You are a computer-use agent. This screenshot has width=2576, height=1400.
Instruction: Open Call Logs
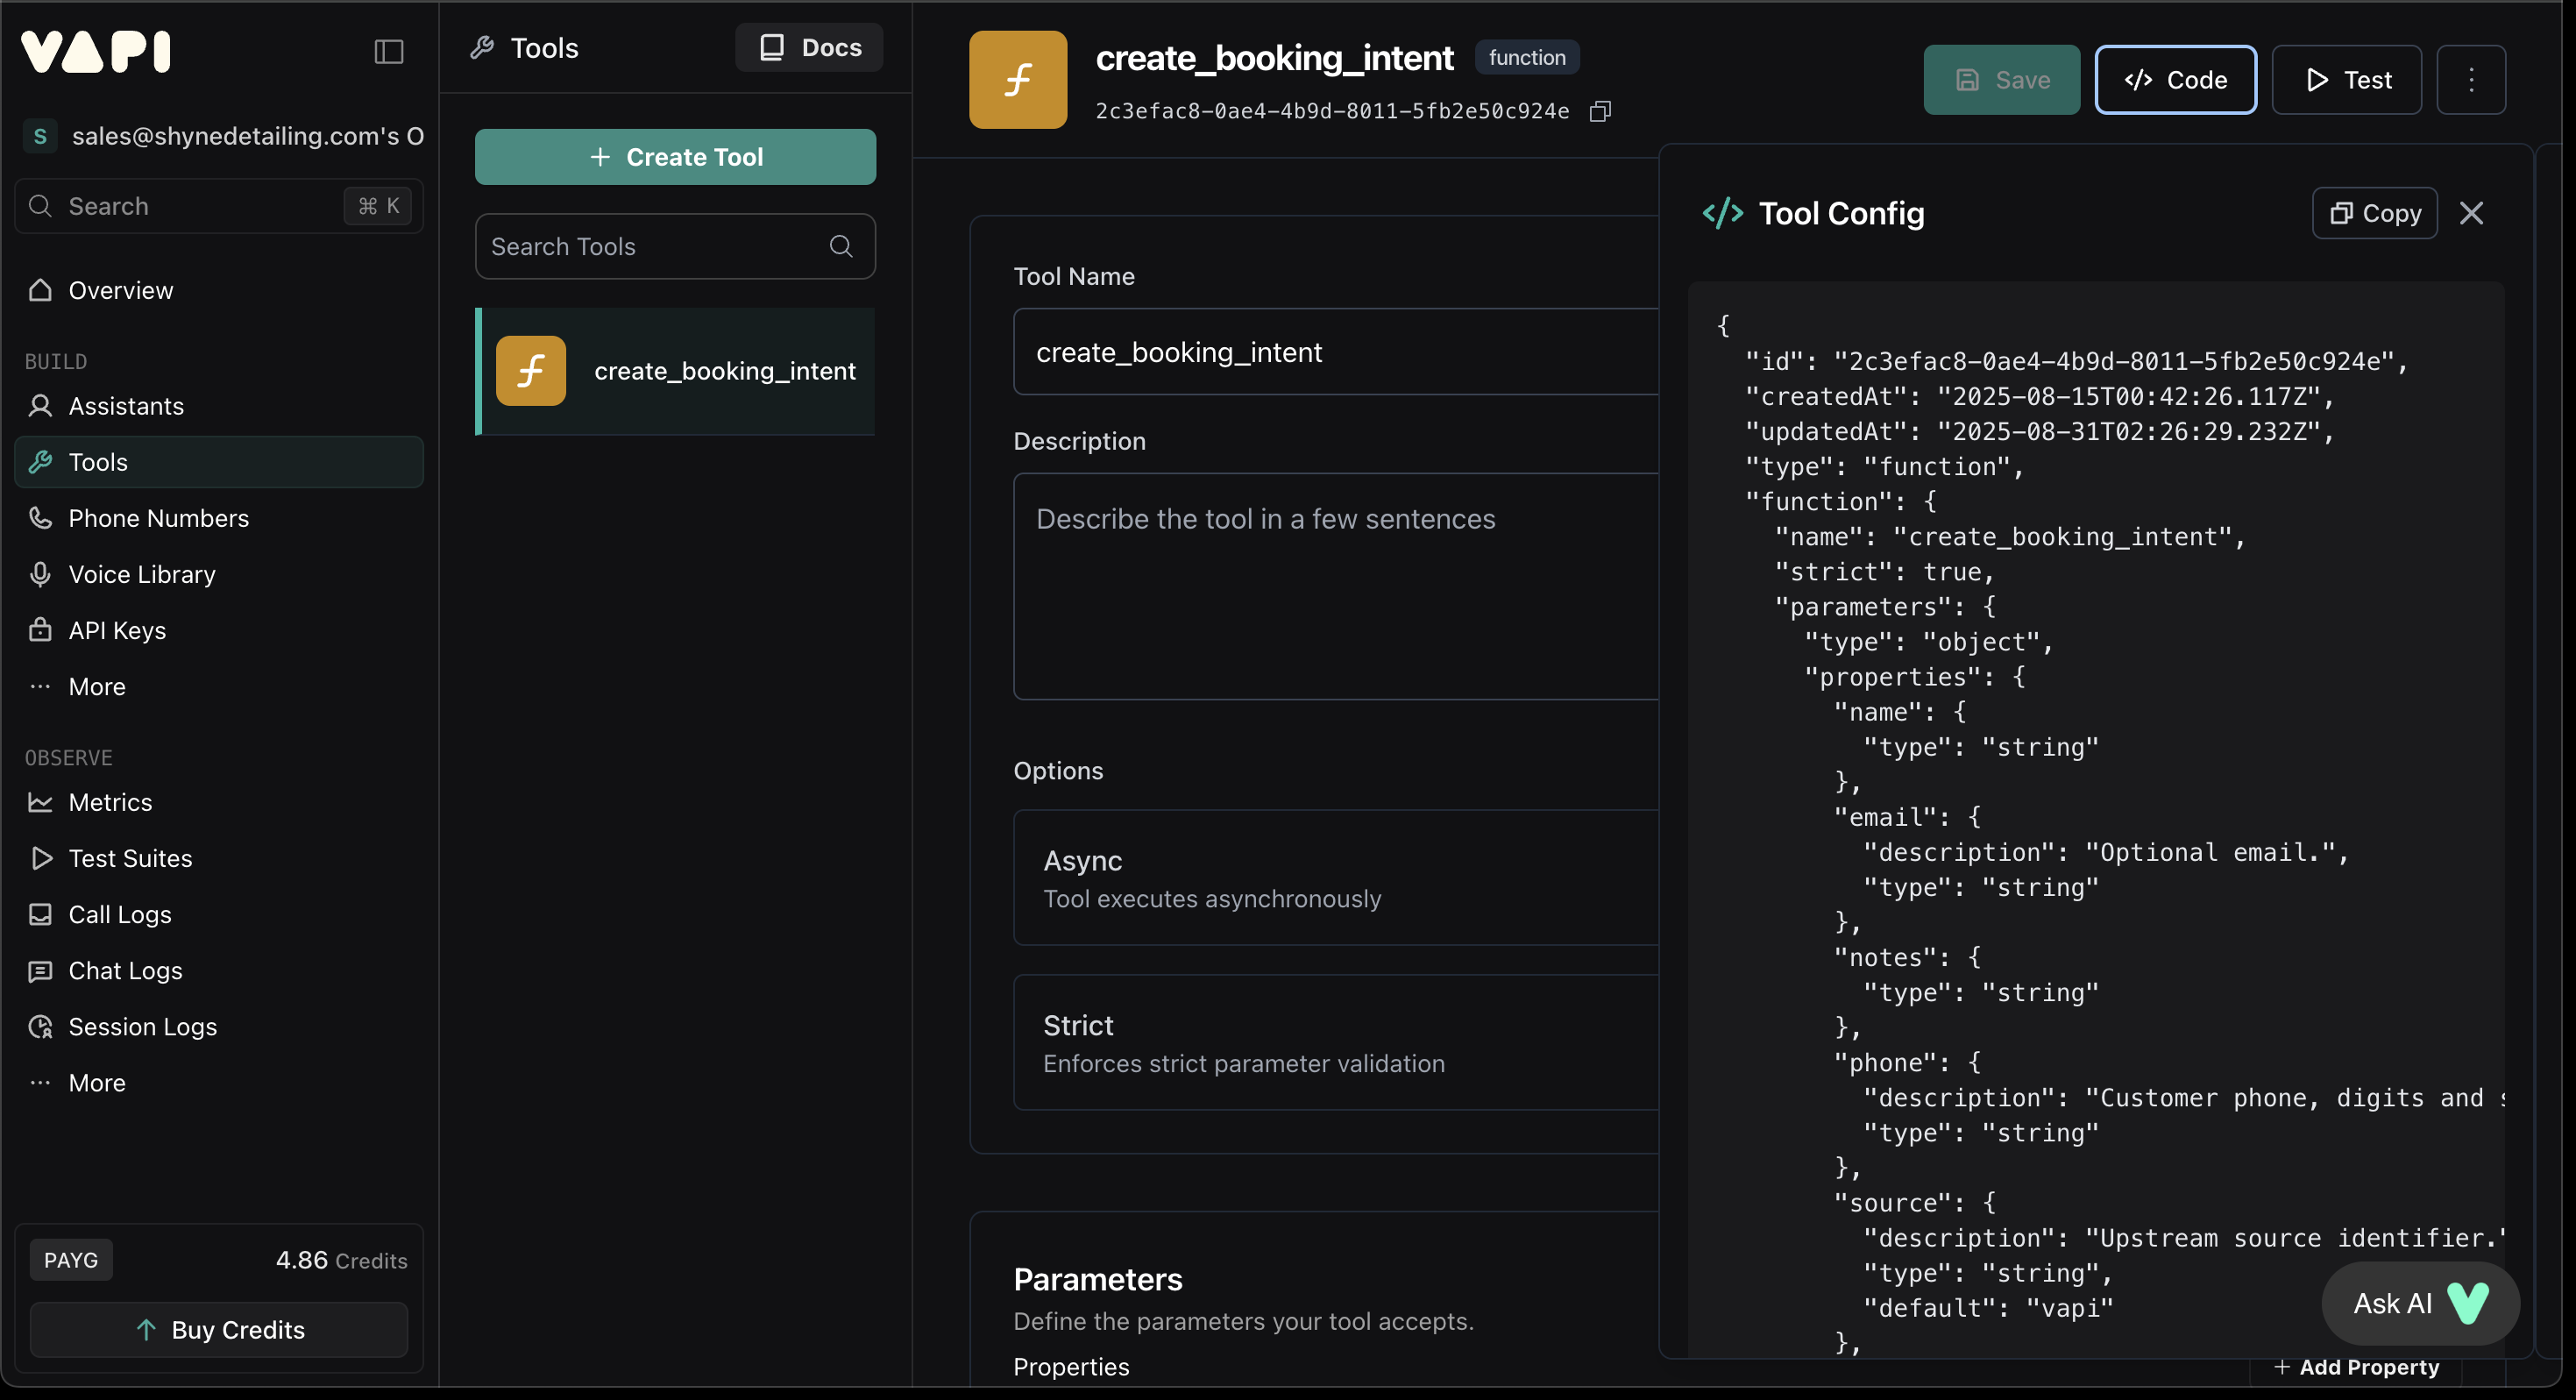(119, 914)
